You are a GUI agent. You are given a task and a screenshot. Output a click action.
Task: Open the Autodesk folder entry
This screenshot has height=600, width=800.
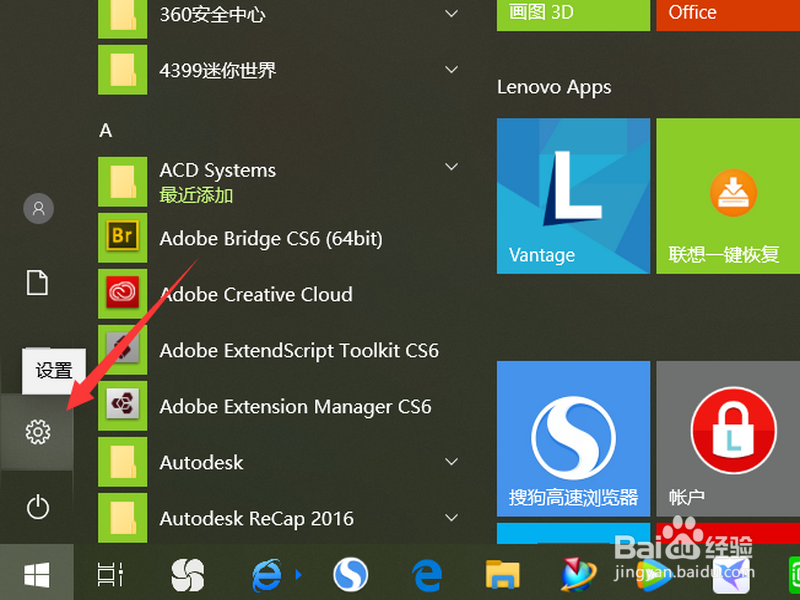pyautogui.click(x=280, y=462)
